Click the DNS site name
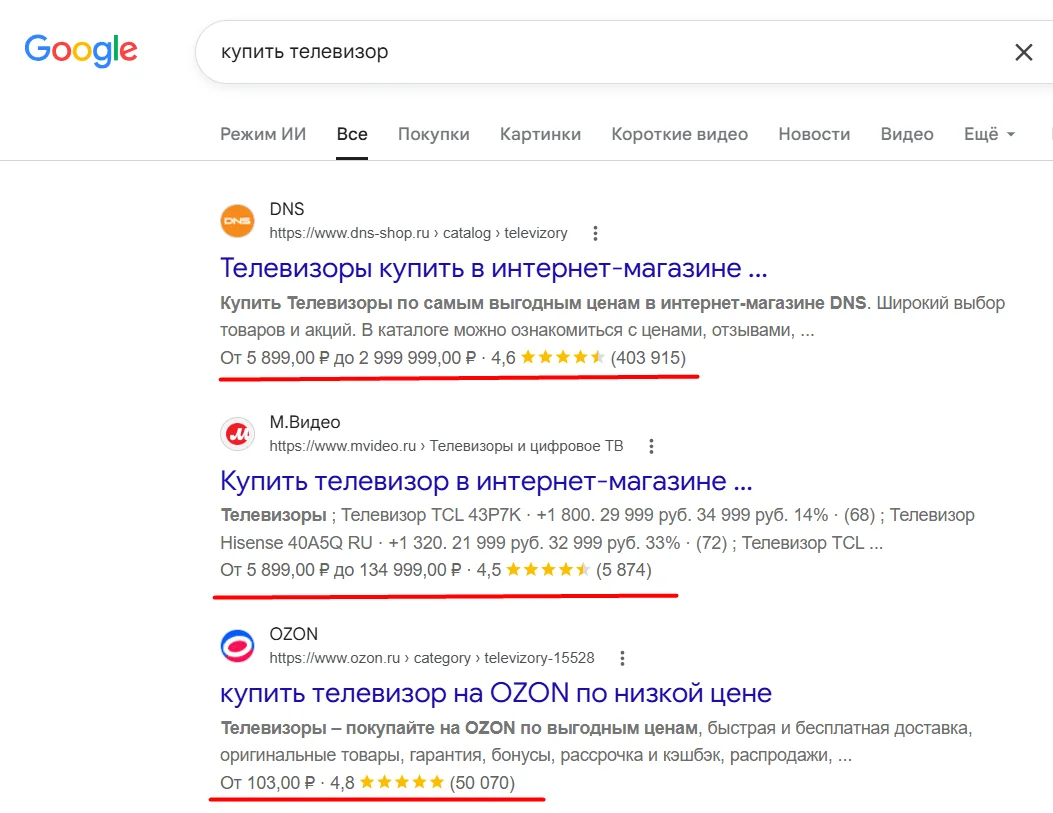 pyautogui.click(x=287, y=209)
